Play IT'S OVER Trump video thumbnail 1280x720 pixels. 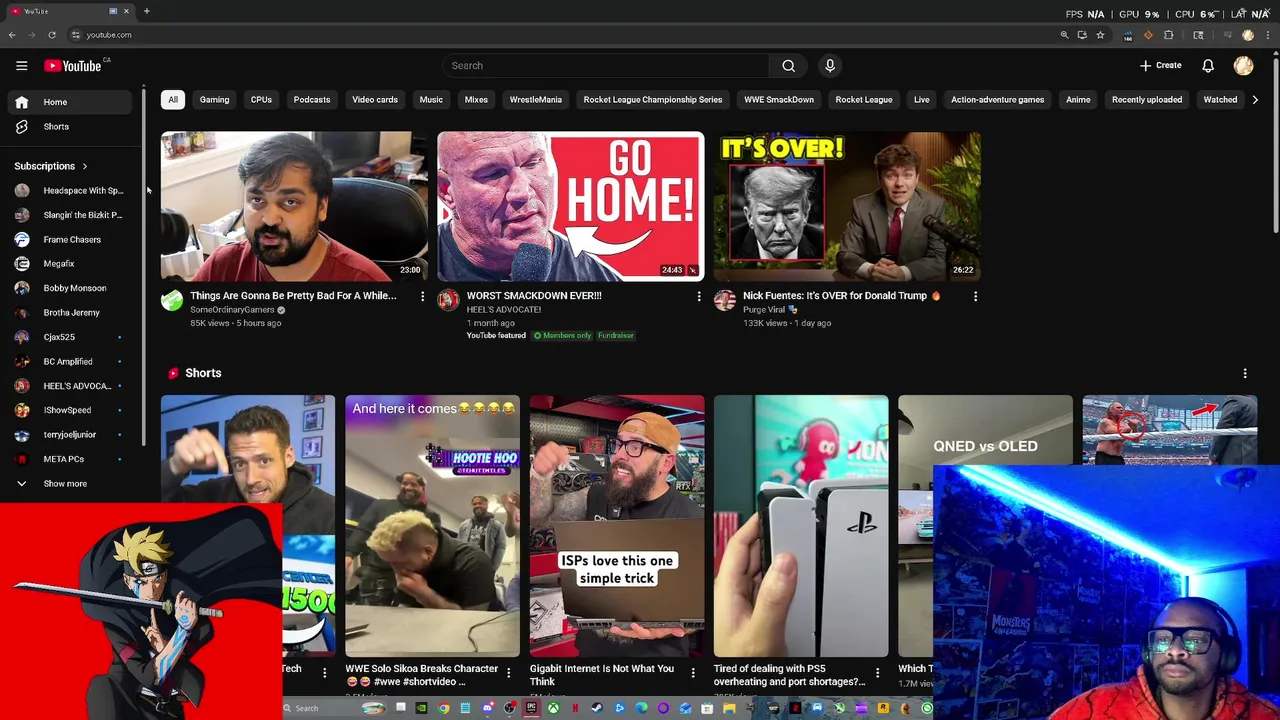pos(847,207)
